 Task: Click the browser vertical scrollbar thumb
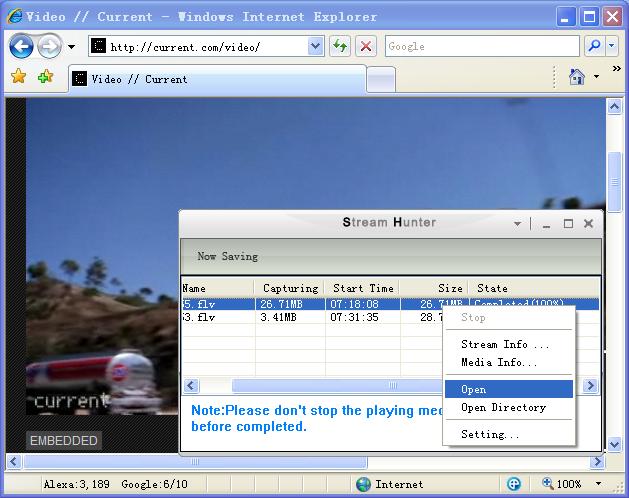click(x=614, y=182)
